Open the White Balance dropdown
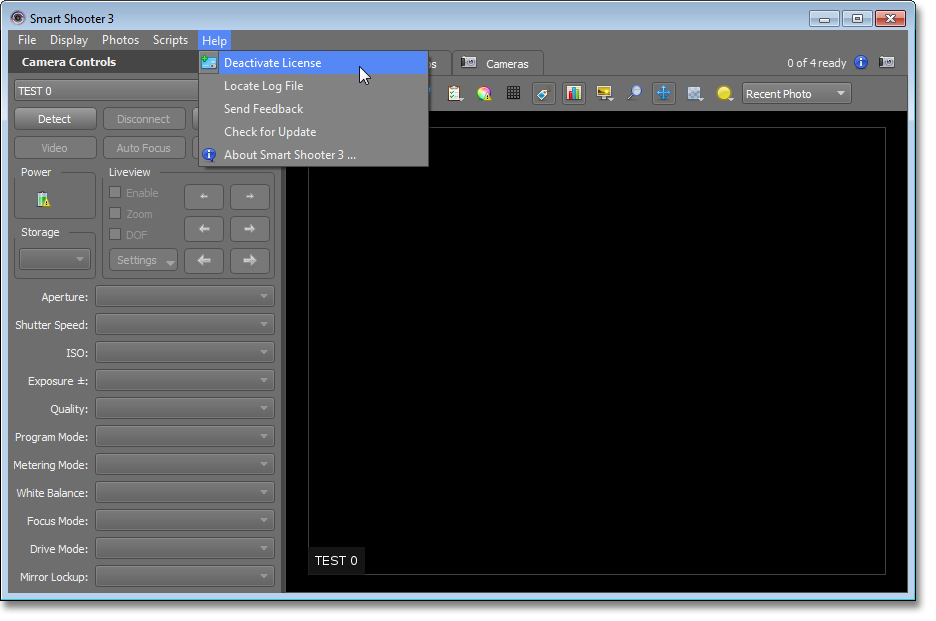The image size is (936, 621). (185, 493)
